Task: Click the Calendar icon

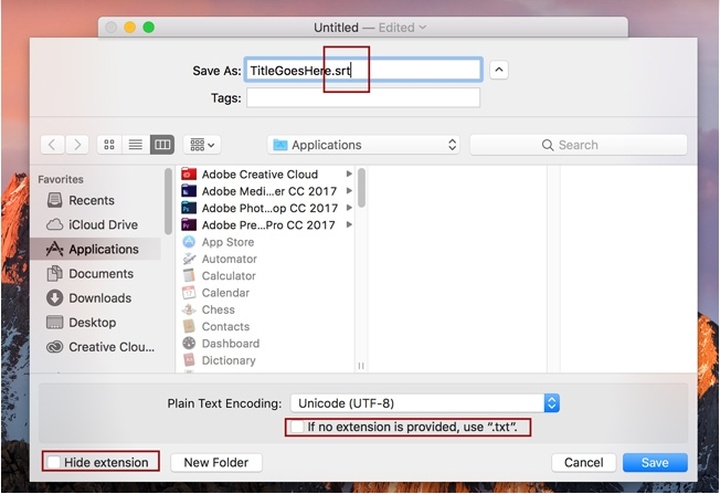Action: click(189, 292)
